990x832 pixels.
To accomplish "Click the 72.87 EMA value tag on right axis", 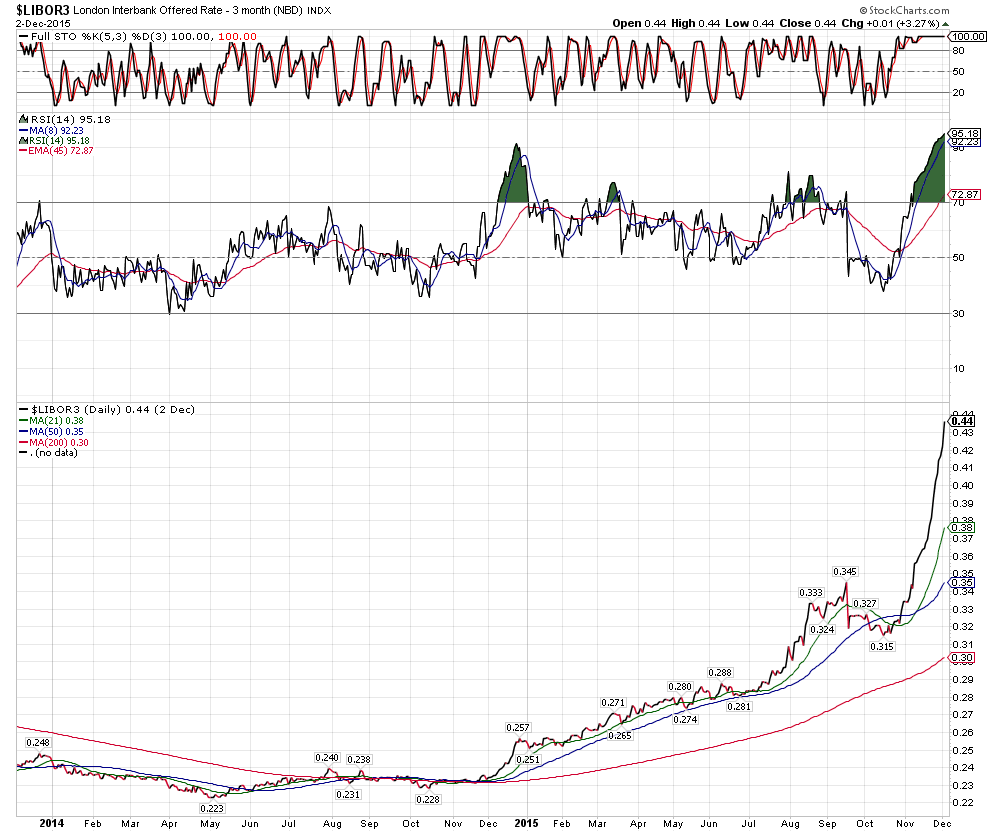I will [964, 194].
